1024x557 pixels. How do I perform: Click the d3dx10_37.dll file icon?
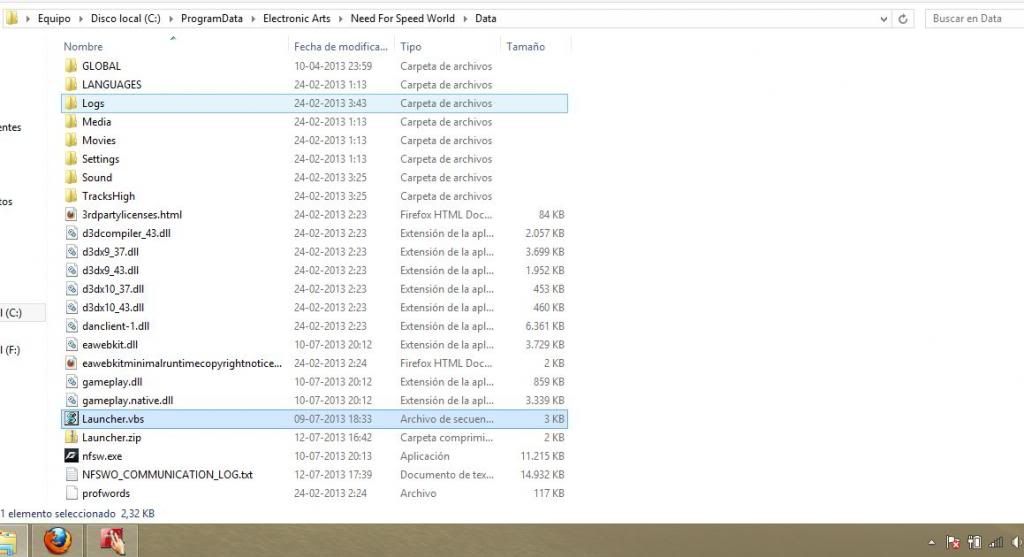tap(71, 289)
